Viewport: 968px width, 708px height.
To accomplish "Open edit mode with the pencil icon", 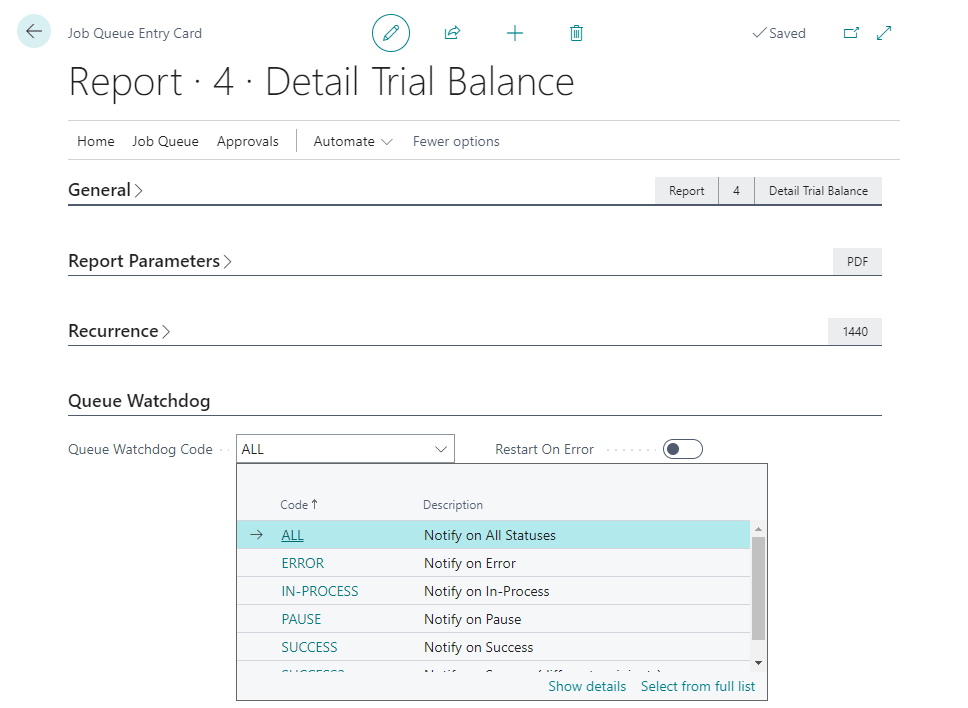I will [391, 32].
